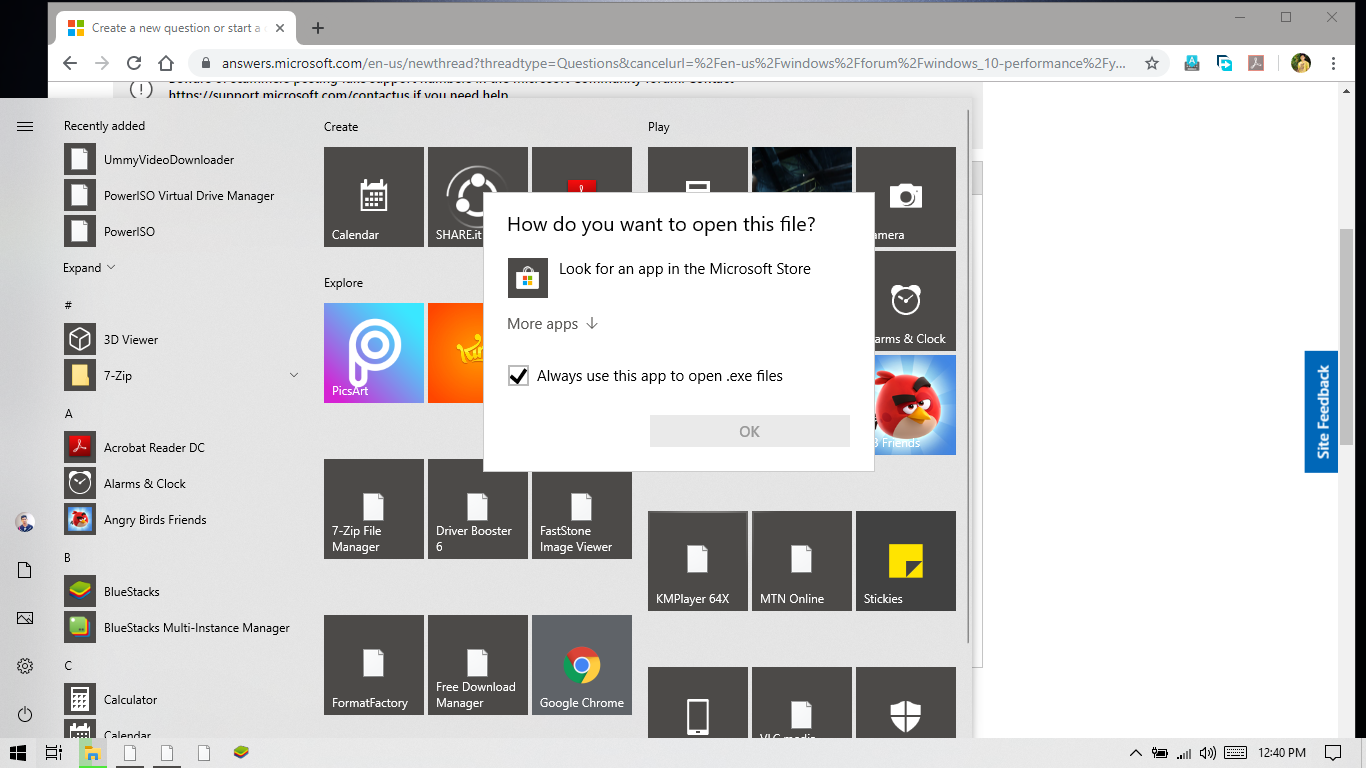
Task: Expand the 7-Zip folder in app list
Action: [x=294, y=376]
